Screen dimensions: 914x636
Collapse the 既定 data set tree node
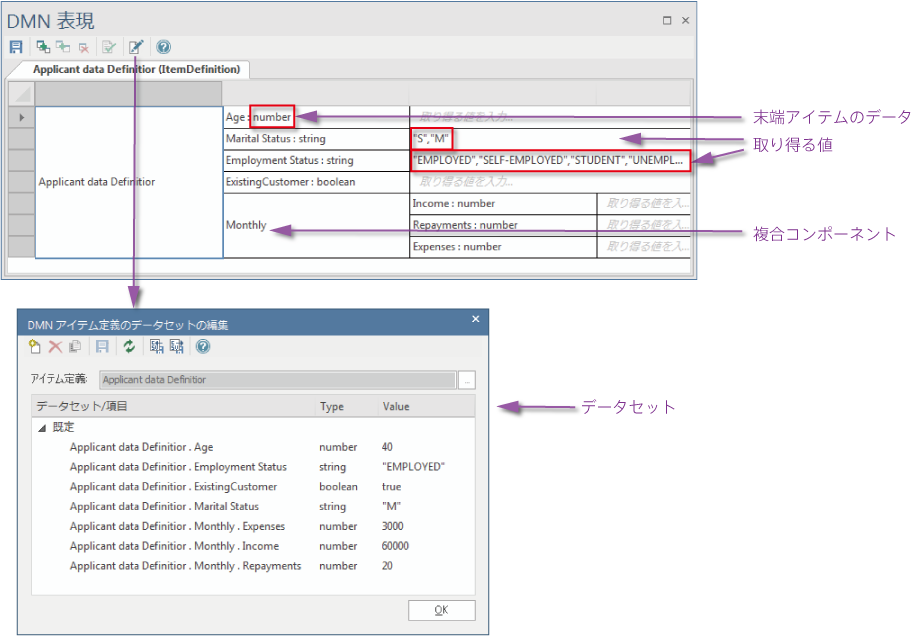coord(42,427)
